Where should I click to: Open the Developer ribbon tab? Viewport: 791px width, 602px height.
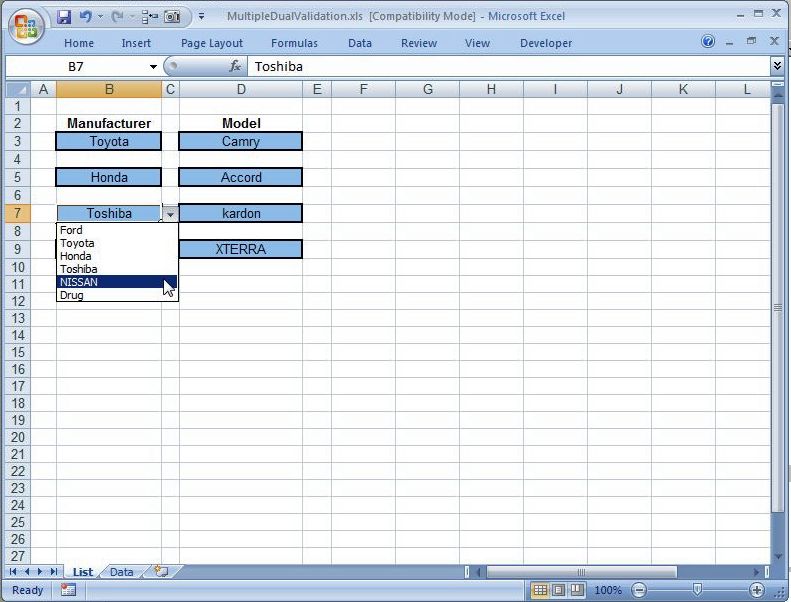(x=546, y=43)
